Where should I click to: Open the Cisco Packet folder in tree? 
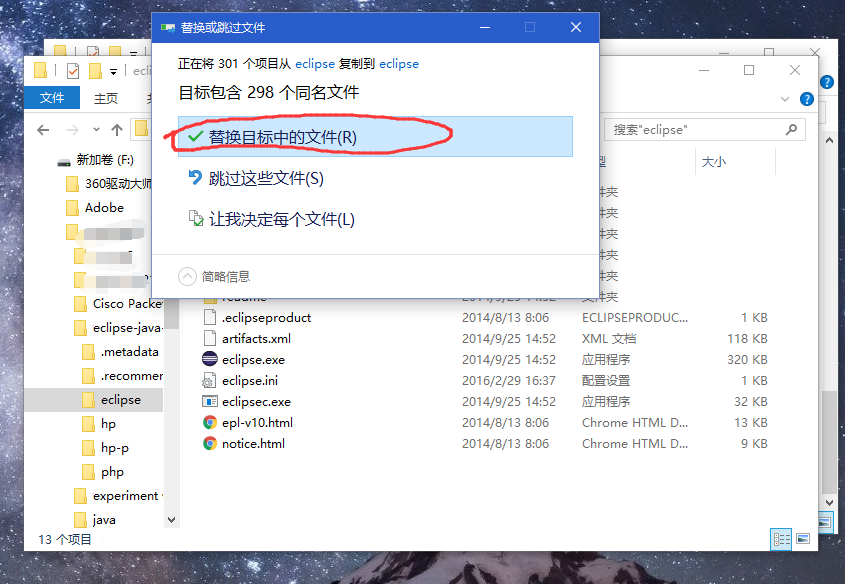click(x=118, y=304)
